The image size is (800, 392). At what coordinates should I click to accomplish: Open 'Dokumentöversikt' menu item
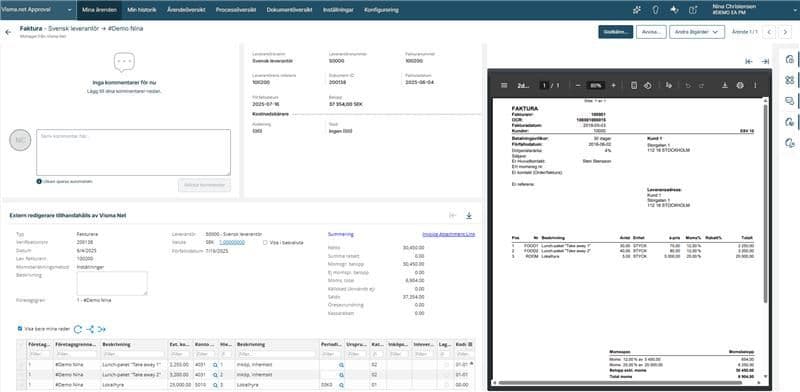[x=289, y=10]
